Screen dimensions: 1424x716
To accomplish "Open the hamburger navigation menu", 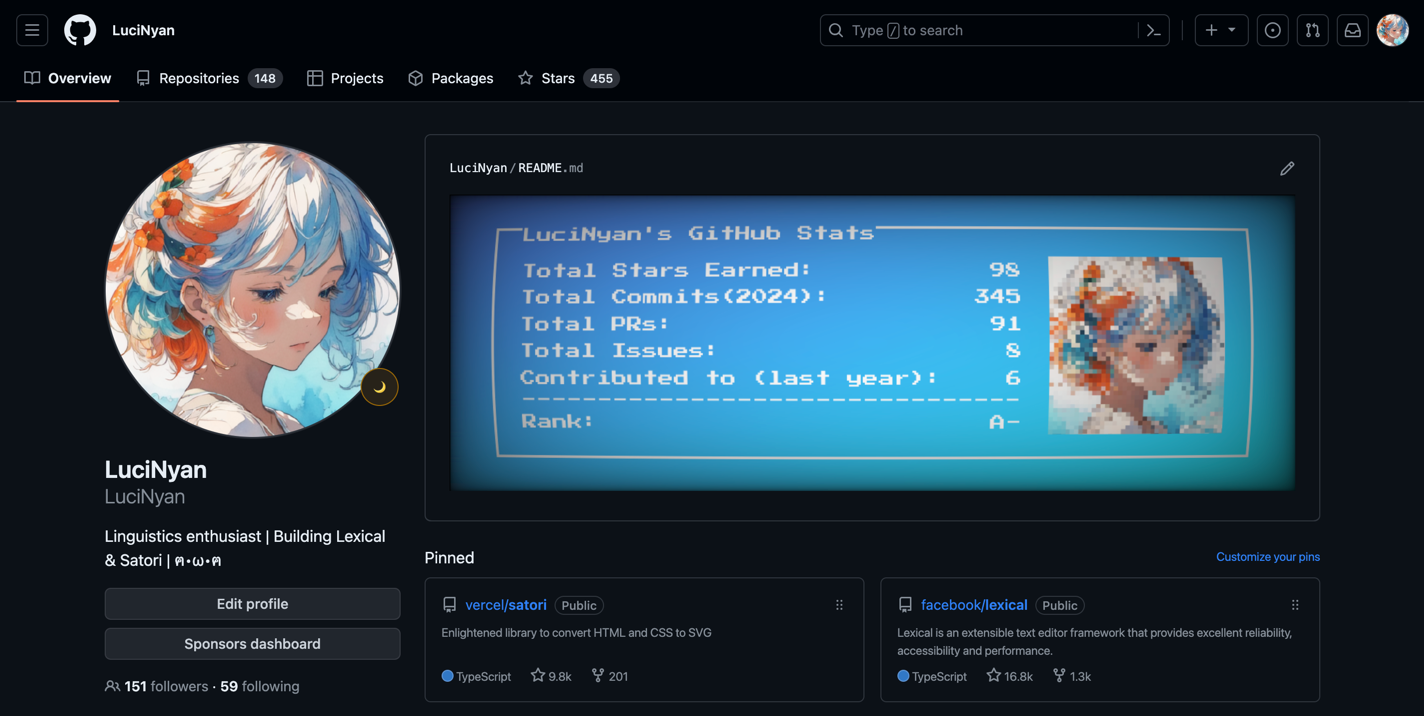I will point(32,30).
